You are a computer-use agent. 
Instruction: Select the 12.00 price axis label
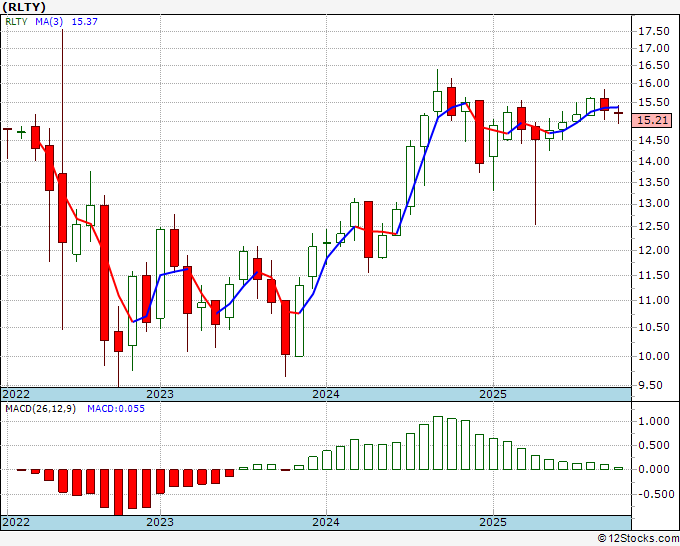(654, 250)
